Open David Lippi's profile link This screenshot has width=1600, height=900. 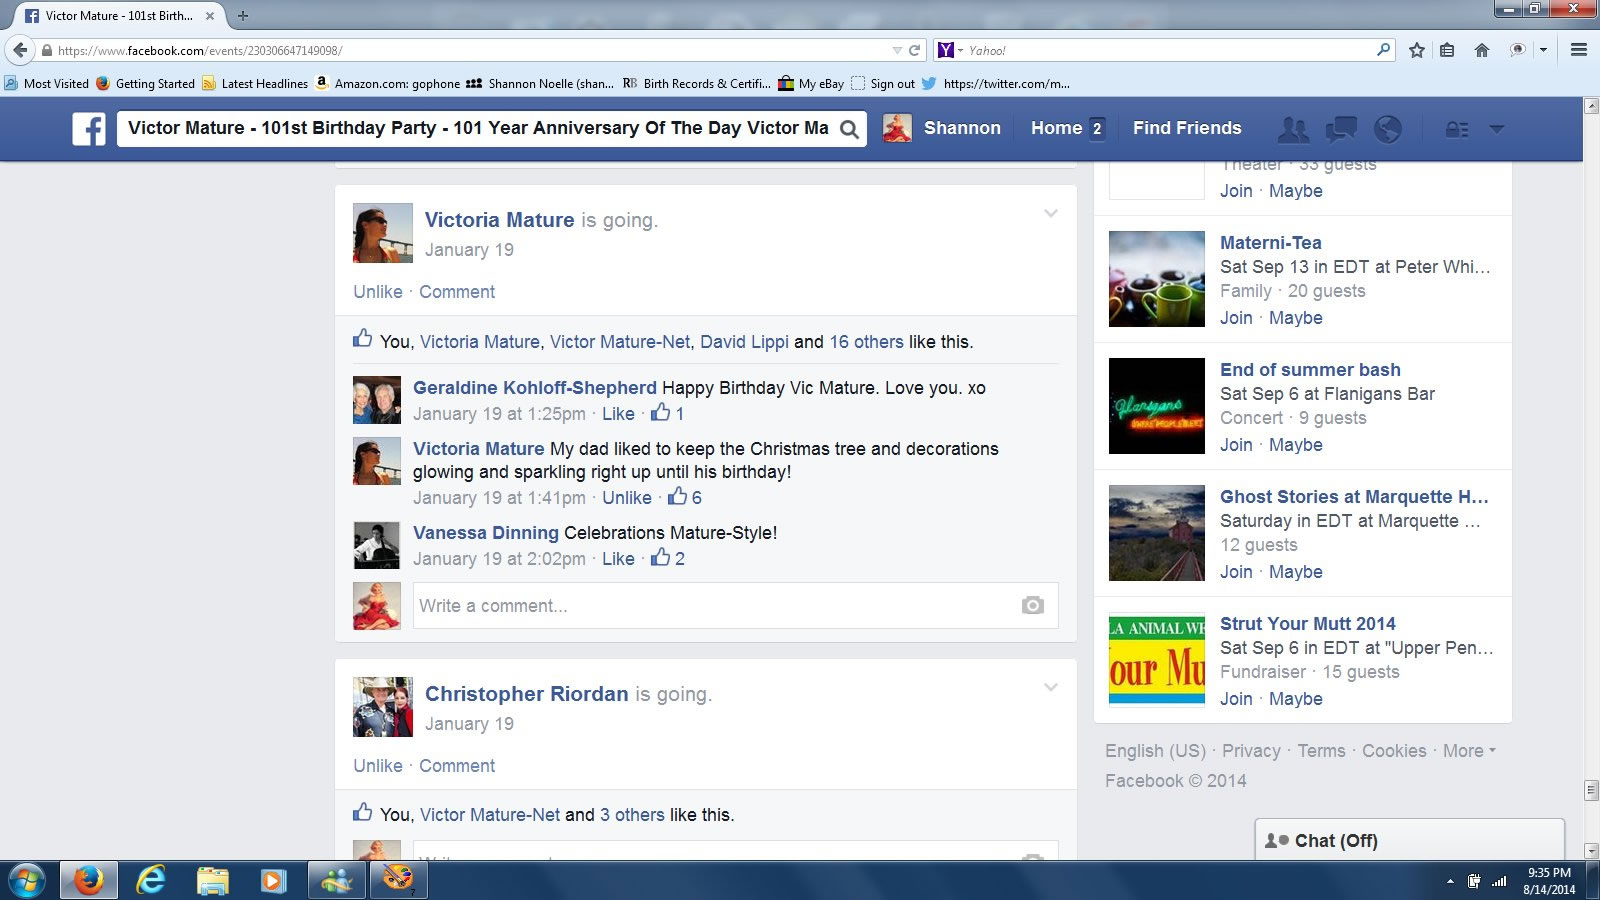(744, 342)
